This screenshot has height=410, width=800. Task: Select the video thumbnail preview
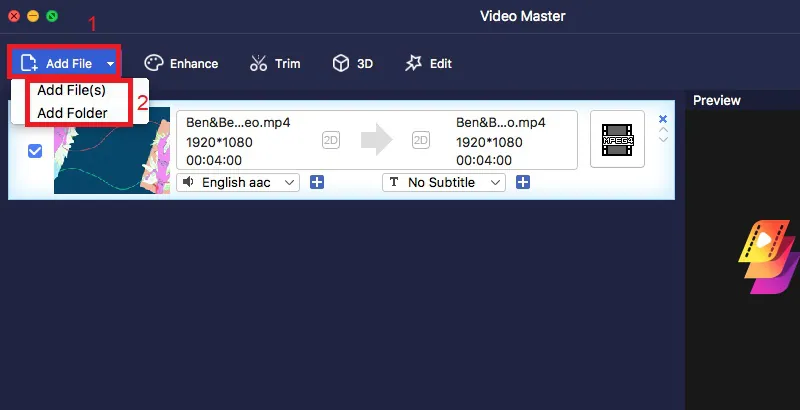point(112,150)
